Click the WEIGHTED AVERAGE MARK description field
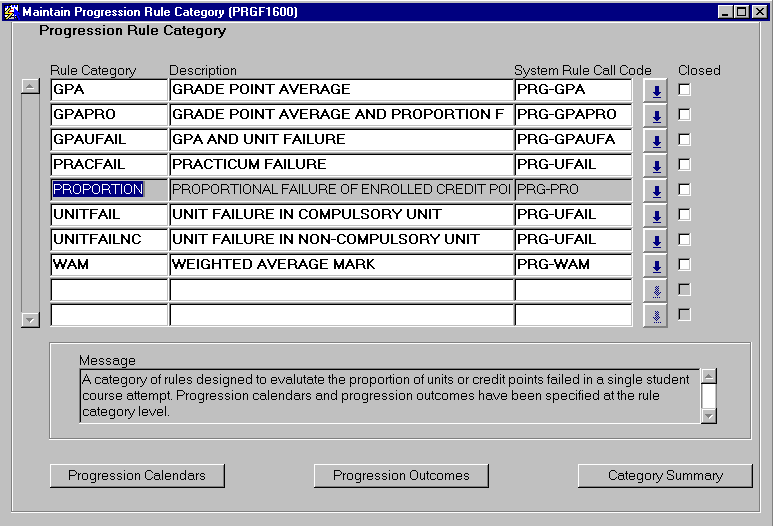 pos(340,265)
